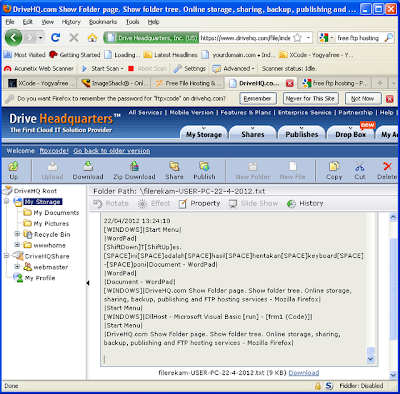The width and height of the screenshot is (400, 394).
Task: Open the Publish tool
Action: pos(204,170)
